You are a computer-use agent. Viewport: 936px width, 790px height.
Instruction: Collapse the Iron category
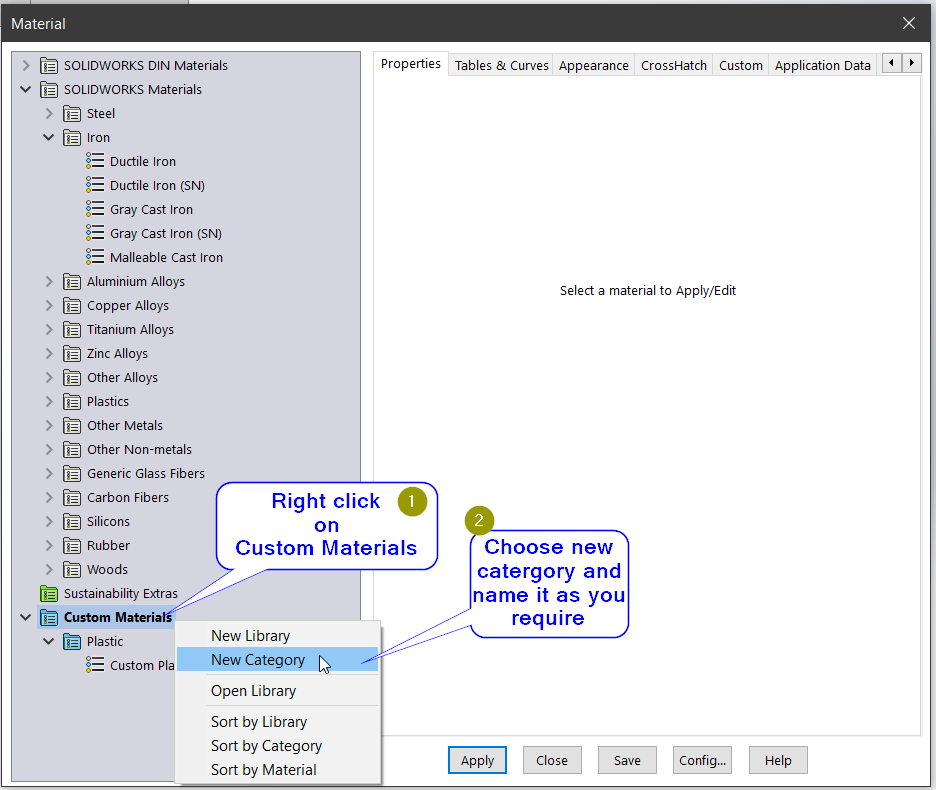49,137
